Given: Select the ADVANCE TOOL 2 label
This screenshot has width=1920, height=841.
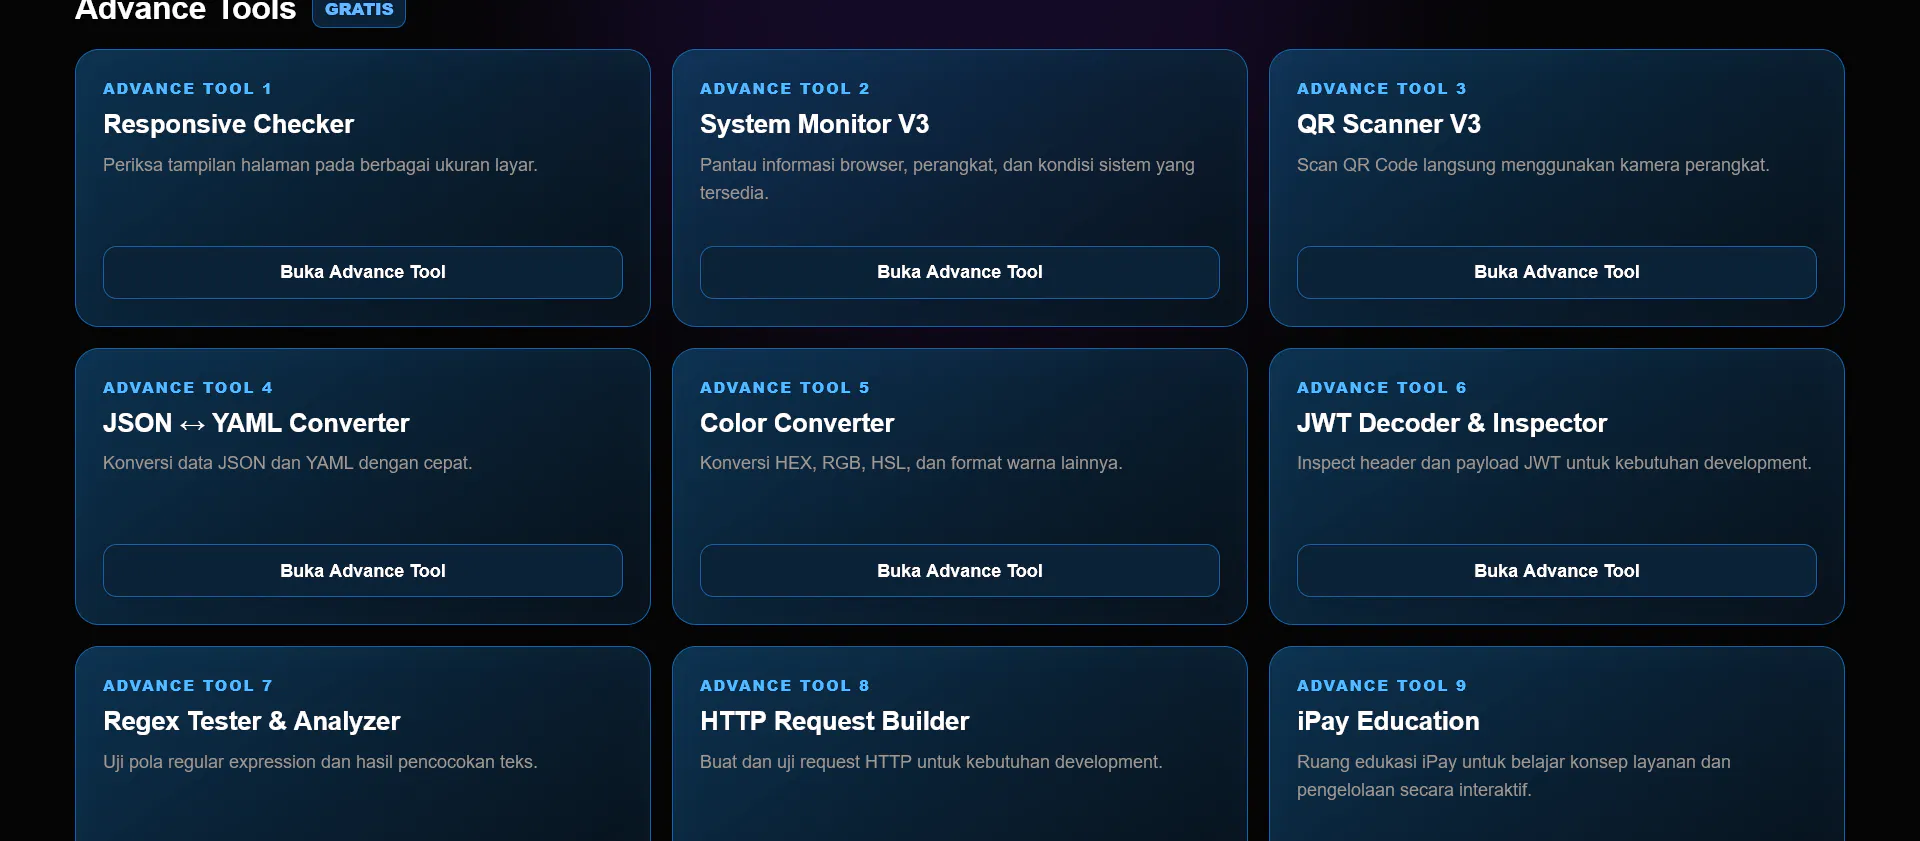Looking at the screenshot, I should [x=785, y=89].
